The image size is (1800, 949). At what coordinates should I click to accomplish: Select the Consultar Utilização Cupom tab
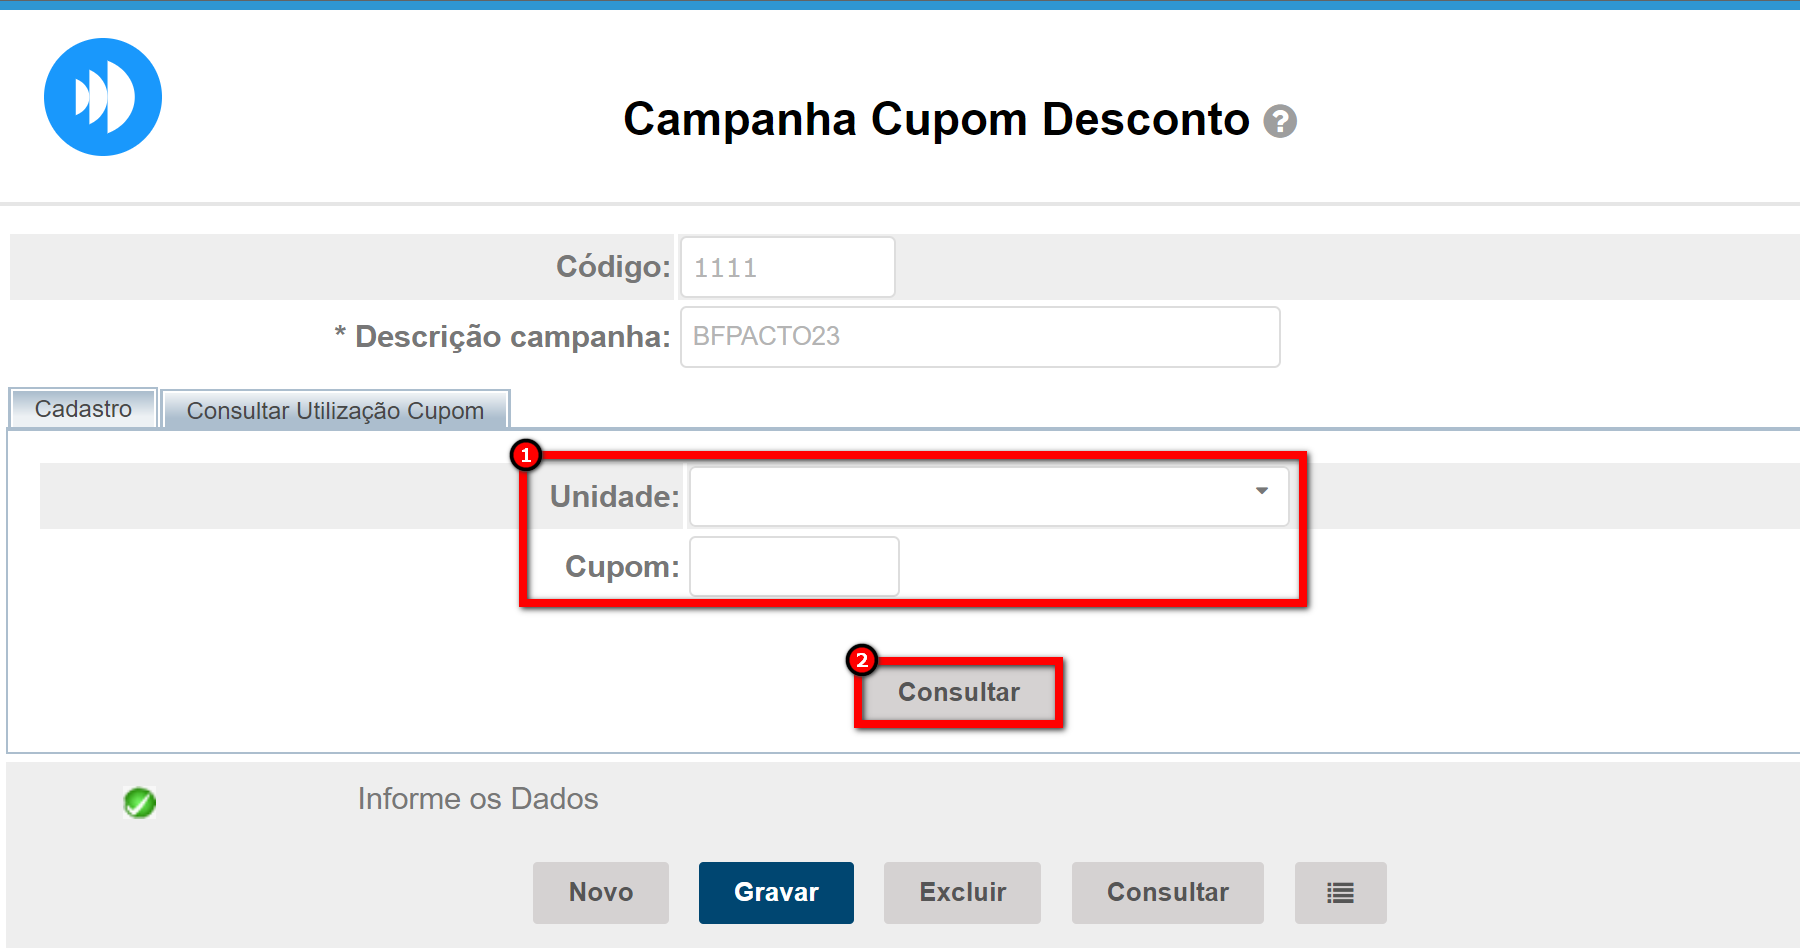click(x=335, y=411)
